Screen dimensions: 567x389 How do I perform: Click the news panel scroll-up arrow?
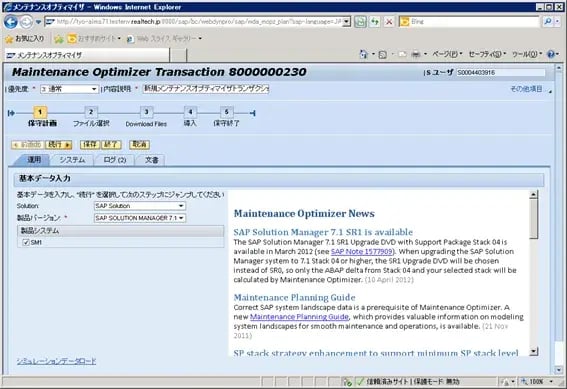pos(533,195)
